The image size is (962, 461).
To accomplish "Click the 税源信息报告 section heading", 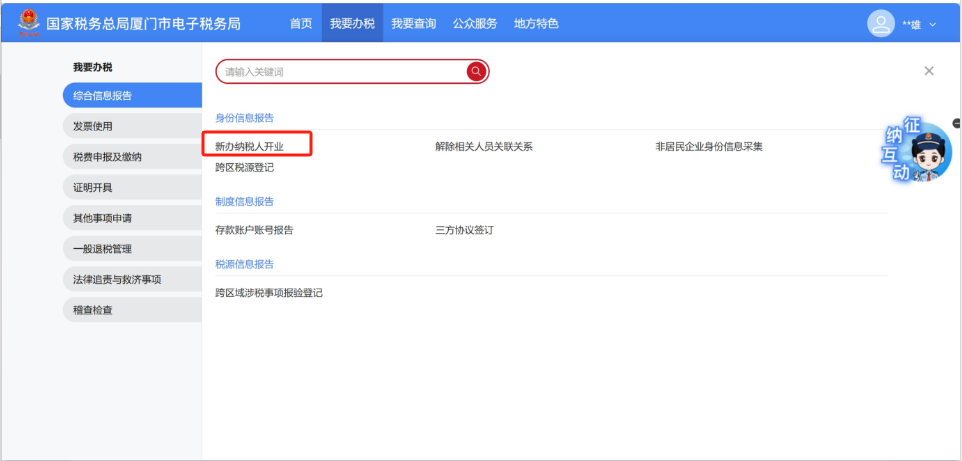I will tap(244, 264).
